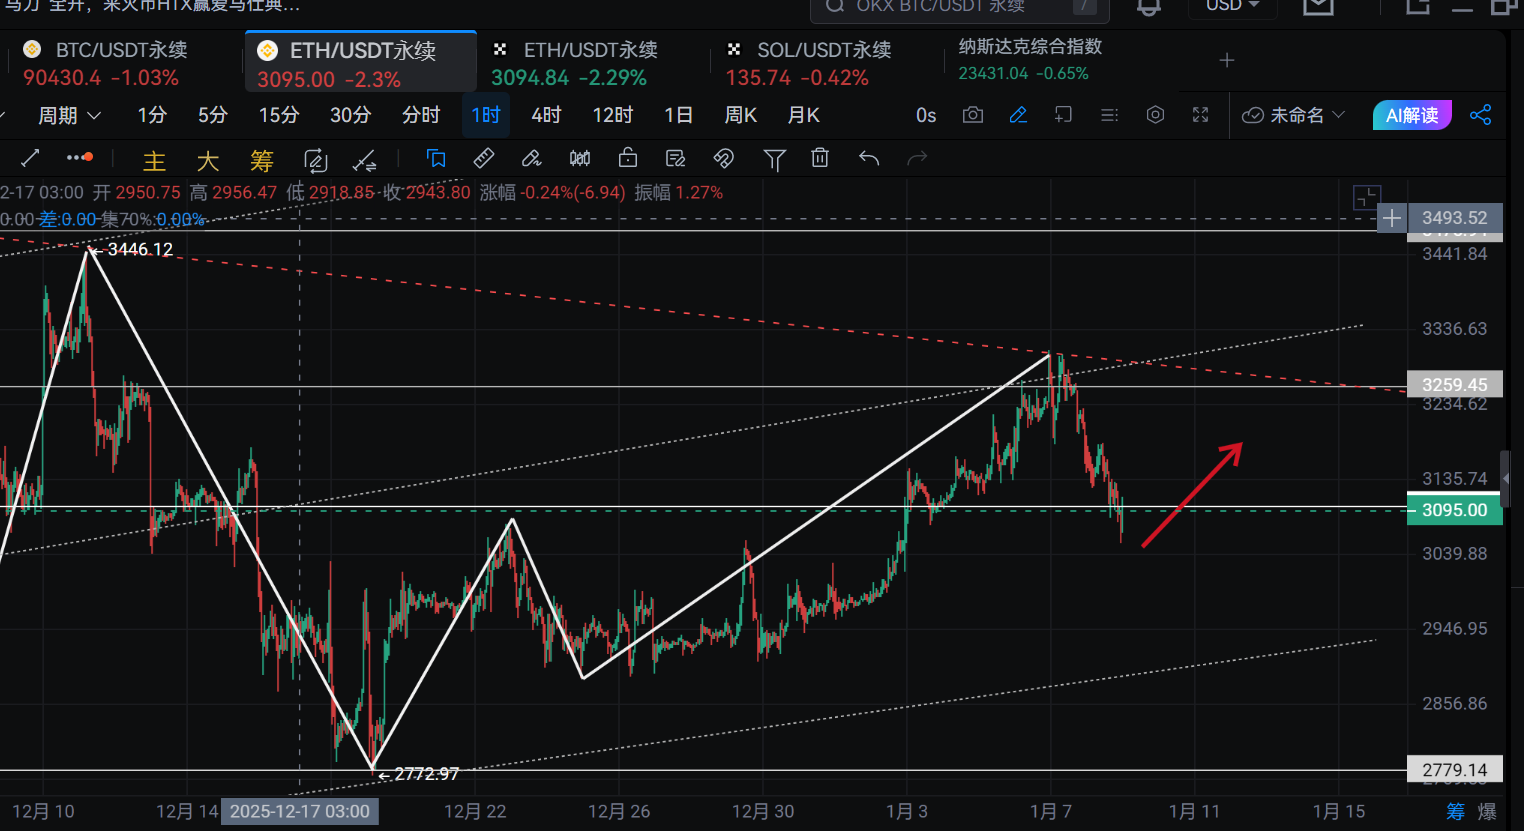Add a new symbol tab with plus

(x=1227, y=61)
